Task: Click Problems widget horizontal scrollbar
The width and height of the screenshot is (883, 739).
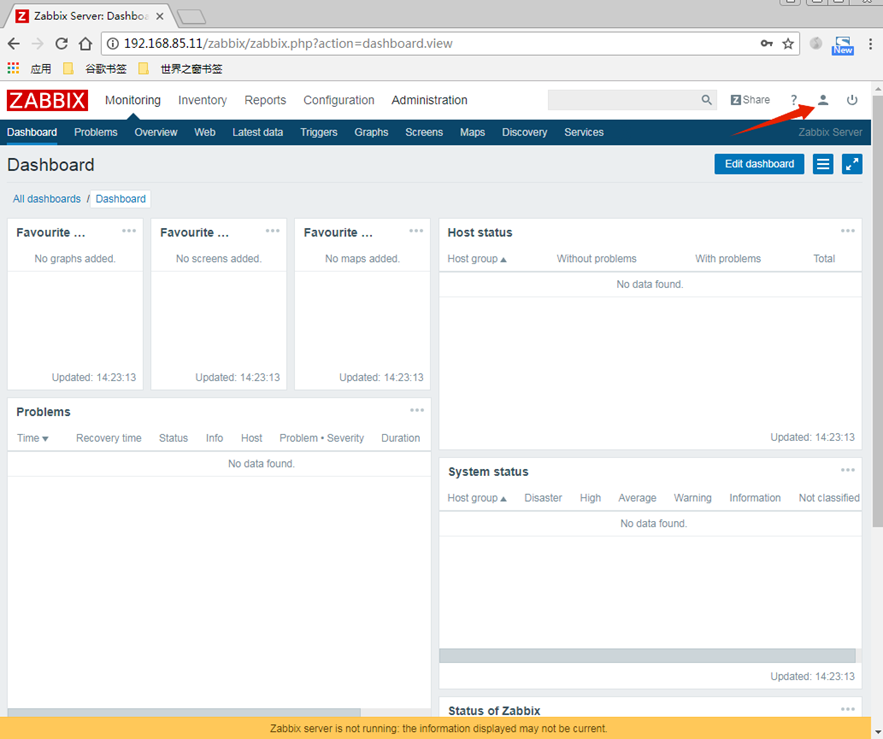Action: pos(184,713)
